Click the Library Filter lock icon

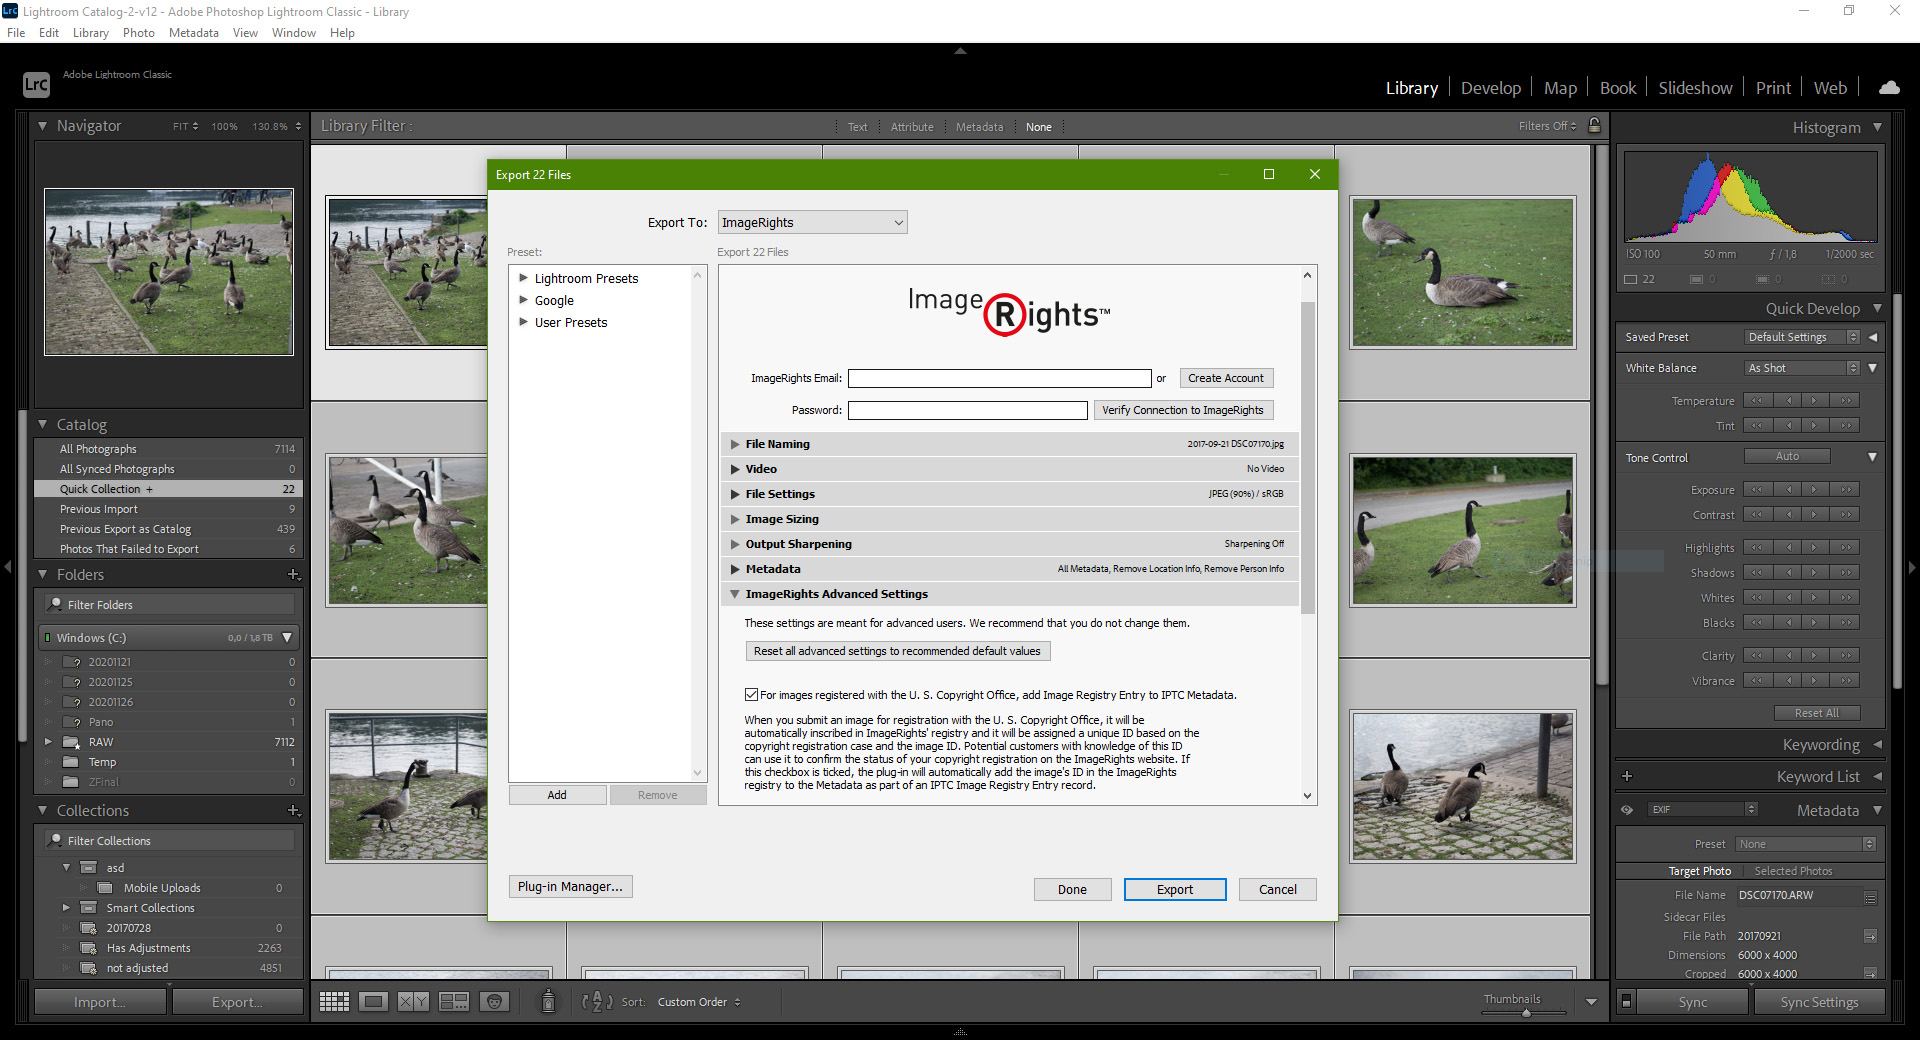[x=1595, y=126]
